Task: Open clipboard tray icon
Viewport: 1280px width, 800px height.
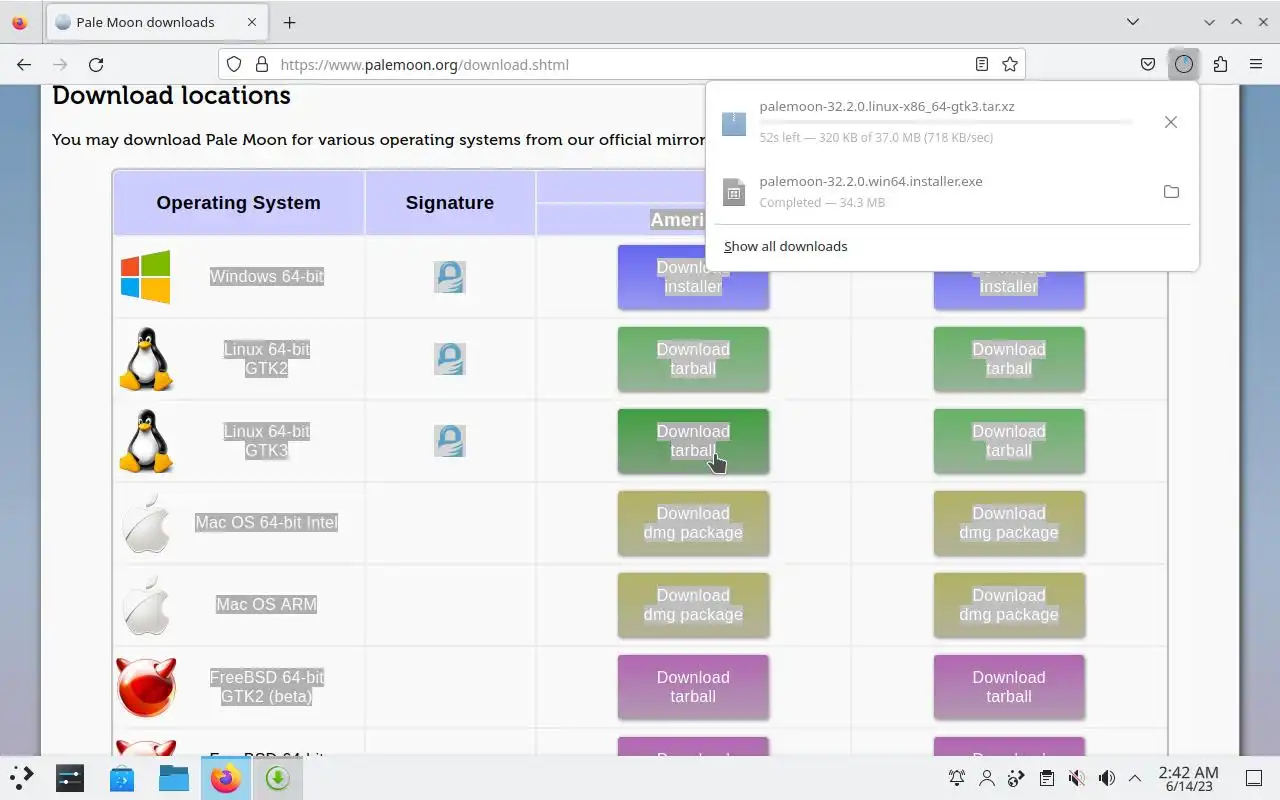Action: 1046,778
